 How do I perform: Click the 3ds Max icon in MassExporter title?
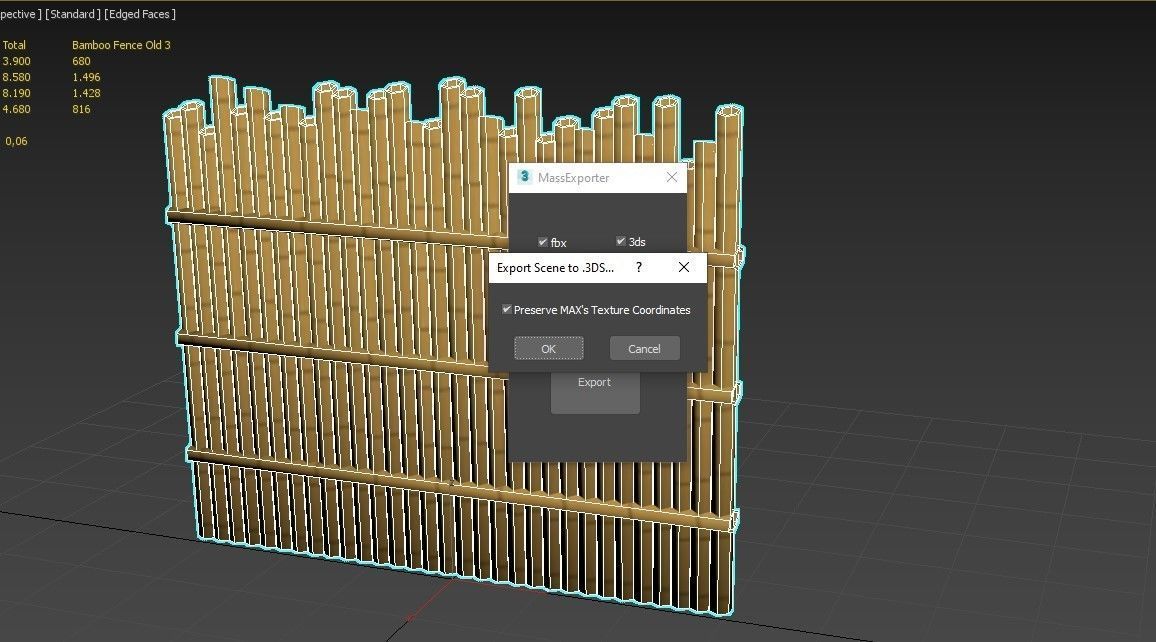click(x=524, y=177)
